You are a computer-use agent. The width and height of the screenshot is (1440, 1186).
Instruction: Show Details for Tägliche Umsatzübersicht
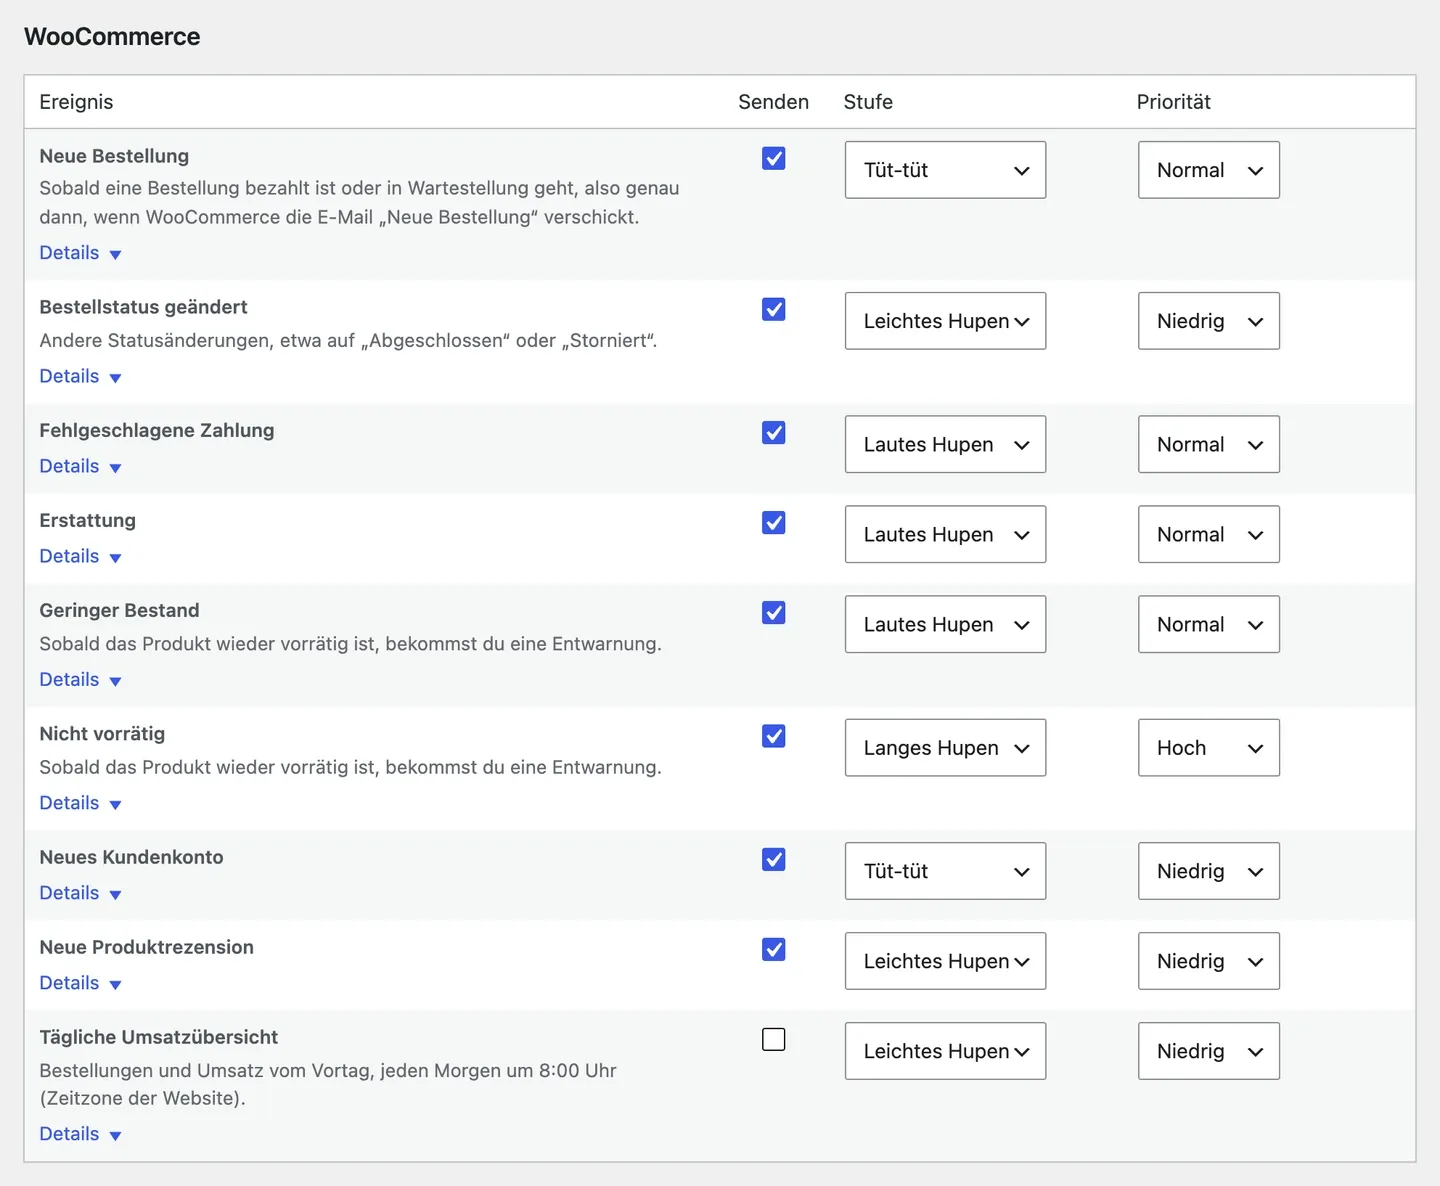[x=80, y=1134]
